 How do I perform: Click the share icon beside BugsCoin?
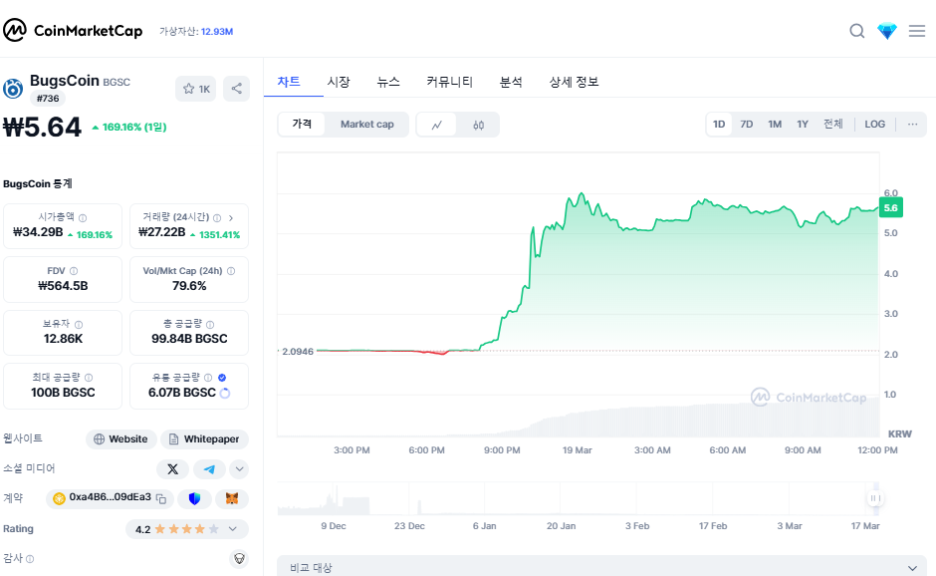pyautogui.click(x=236, y=88)
